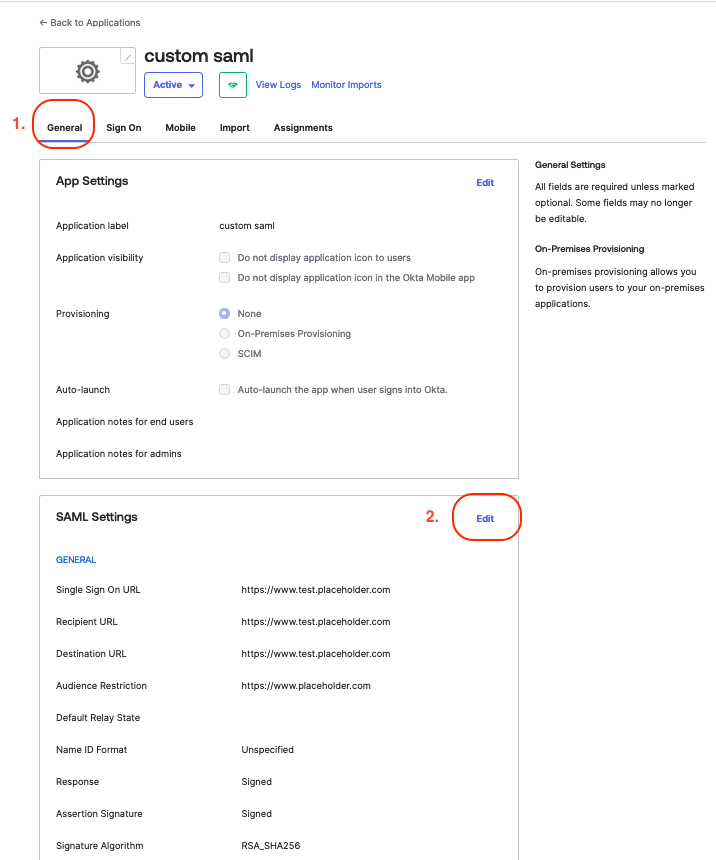Enable Auto-launch the app checkbox
The width and height of the screenshot is (716, 860).
click(x=224, y=390)
